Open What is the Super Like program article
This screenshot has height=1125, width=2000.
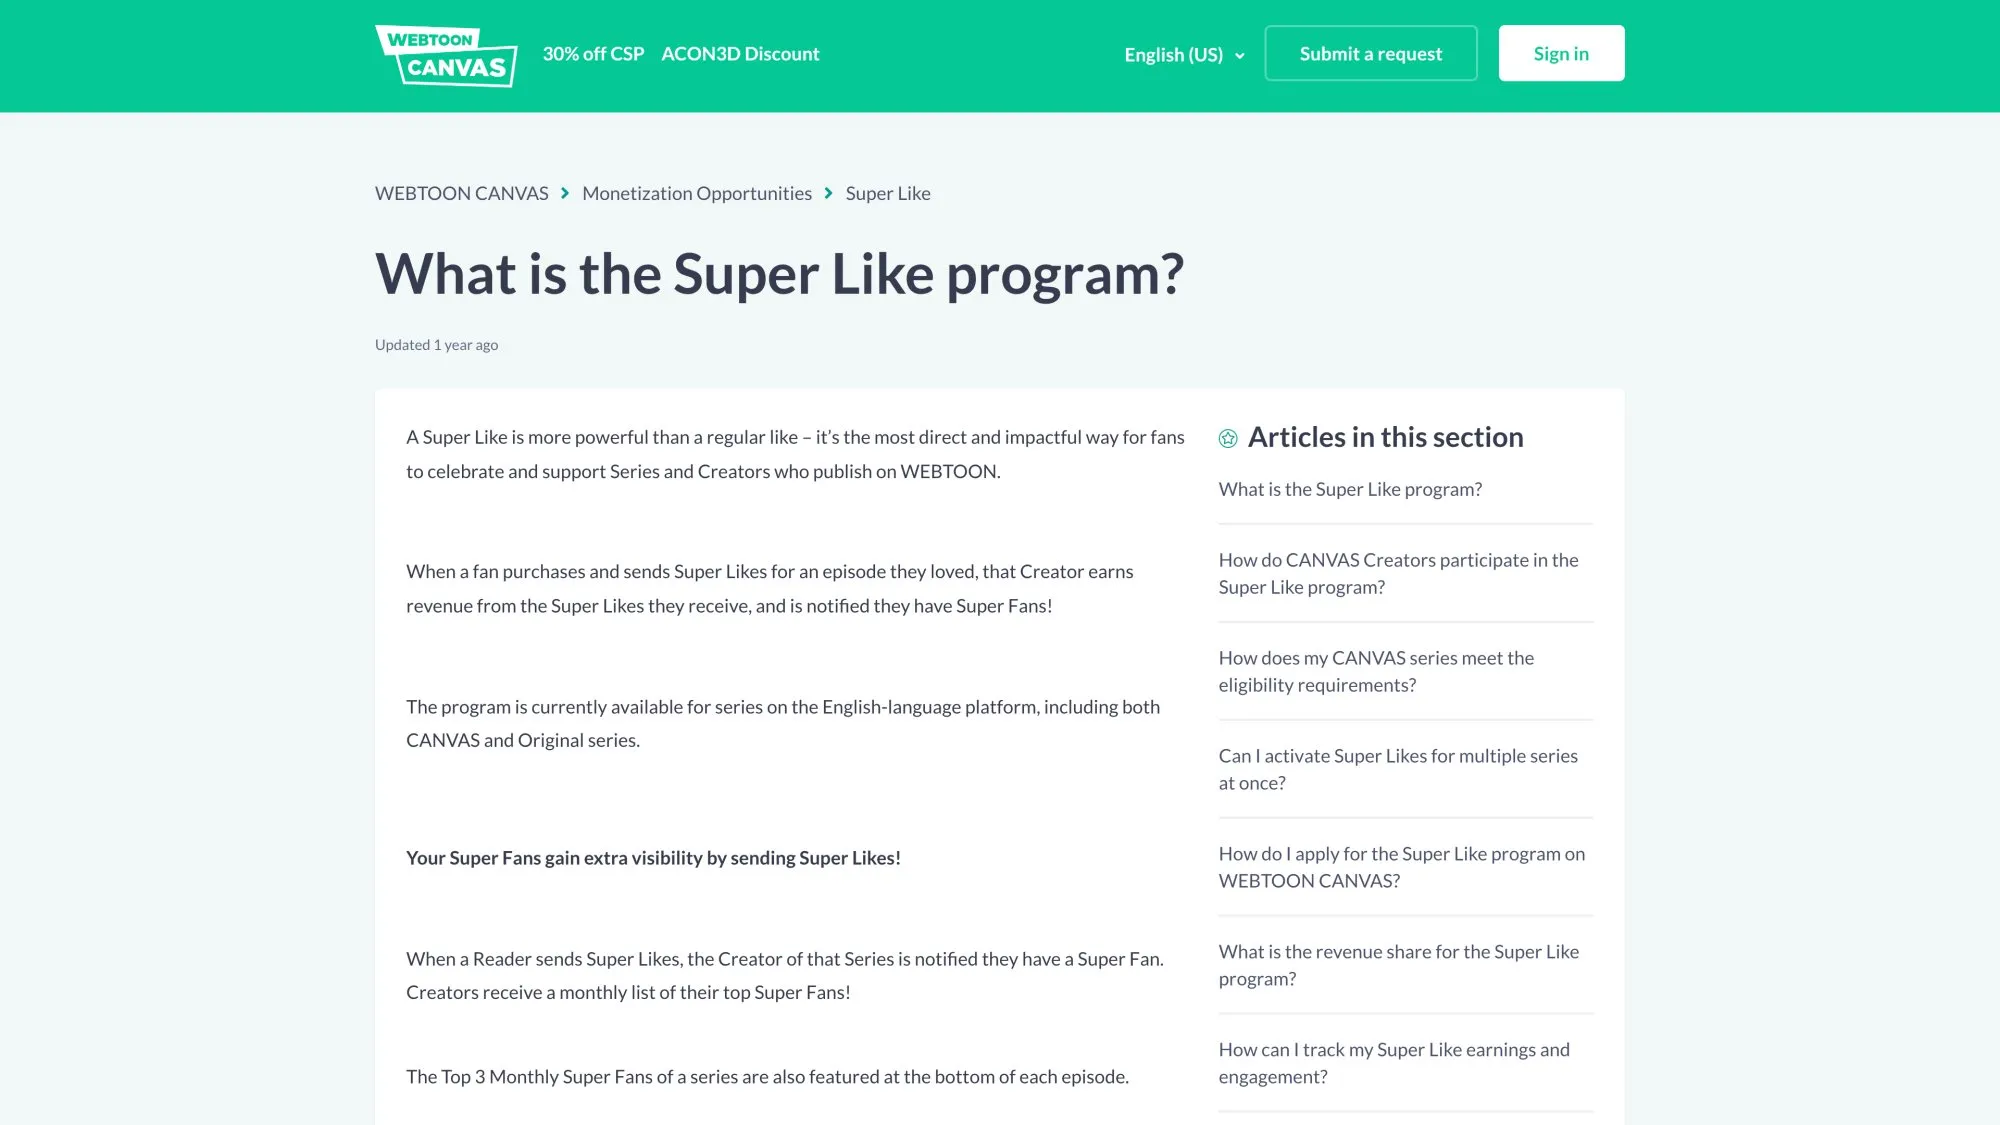[x=1350, y=489]
